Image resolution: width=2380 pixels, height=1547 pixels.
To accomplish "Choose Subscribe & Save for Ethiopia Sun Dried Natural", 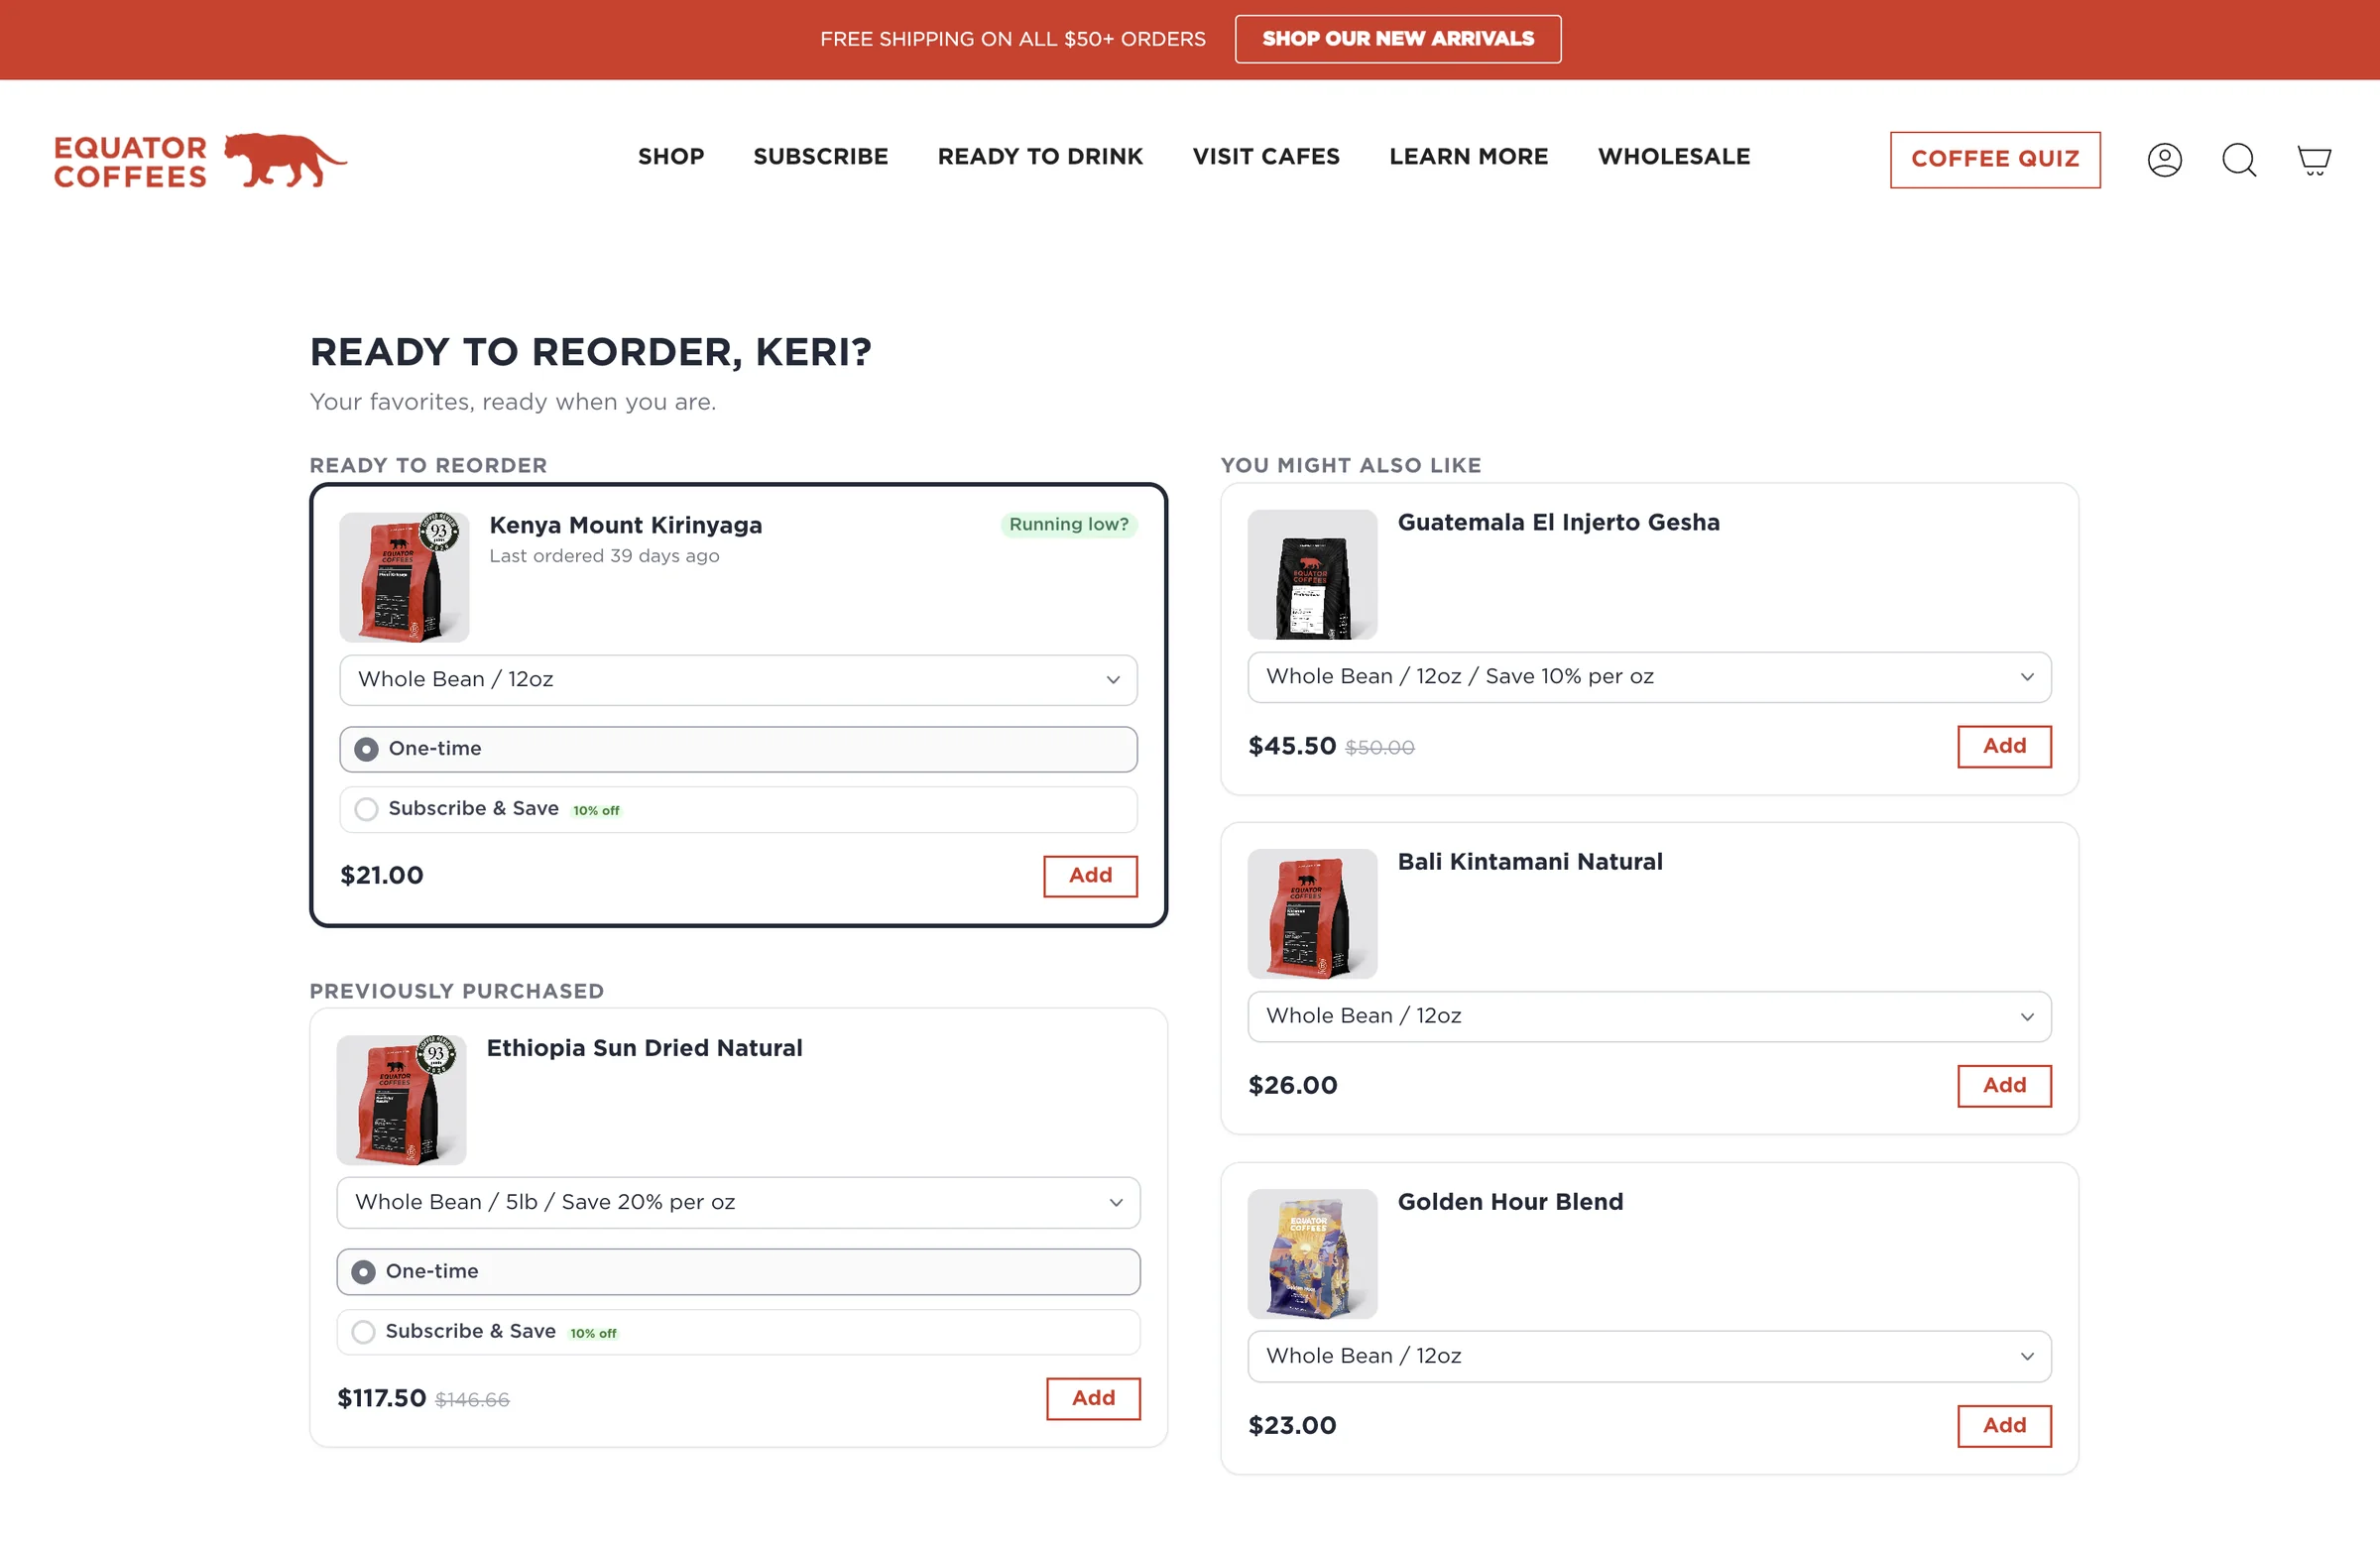I will pyautogui.click(x=738, y=1332).
